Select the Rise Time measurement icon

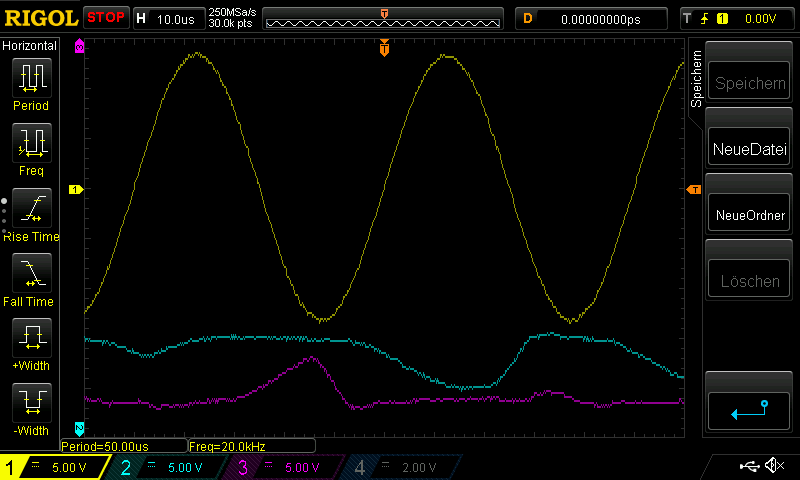[x=32, y=208]
